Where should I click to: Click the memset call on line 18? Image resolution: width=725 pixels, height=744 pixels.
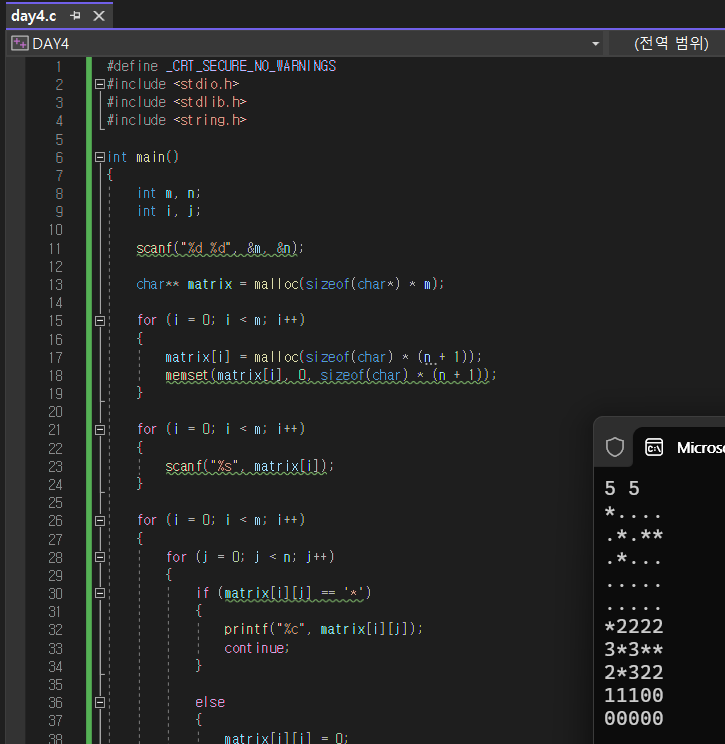click(331, 375)
